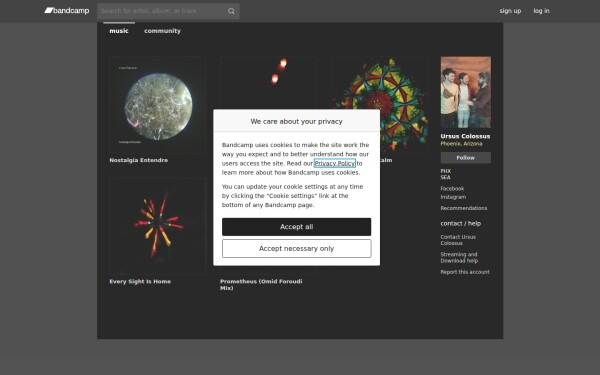The width and height of the screenshot is (600, 375).
Task: Open the log in link
Action: pos(541,11)
